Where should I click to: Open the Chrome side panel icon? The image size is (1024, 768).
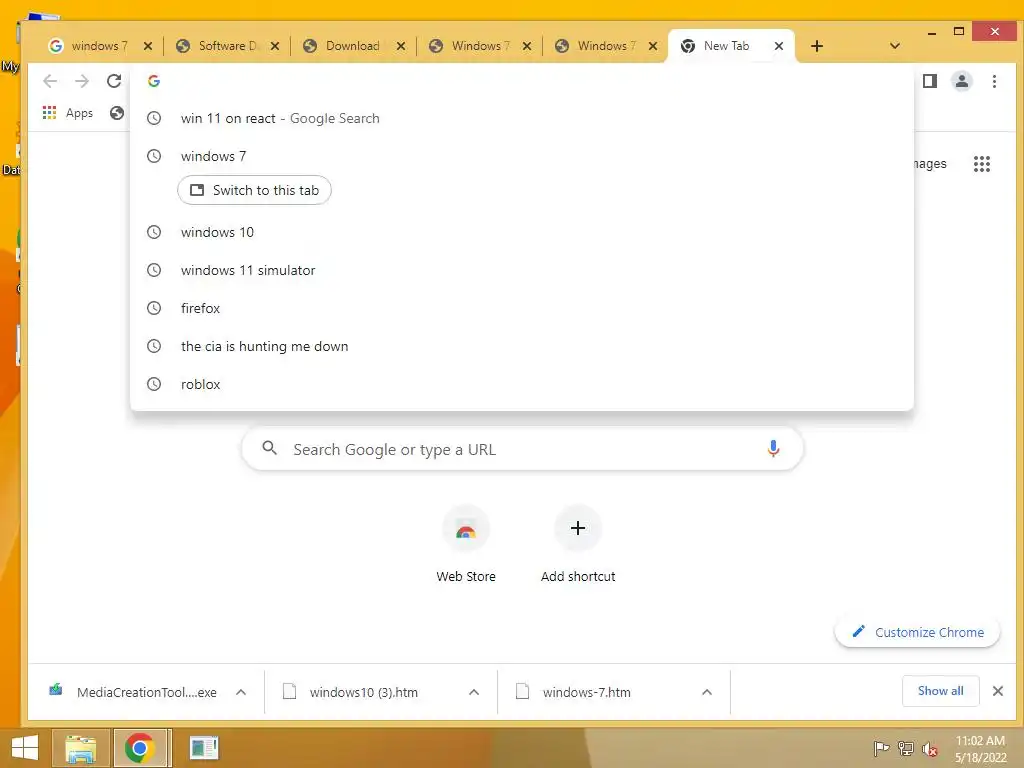click(x=930, y=81)
